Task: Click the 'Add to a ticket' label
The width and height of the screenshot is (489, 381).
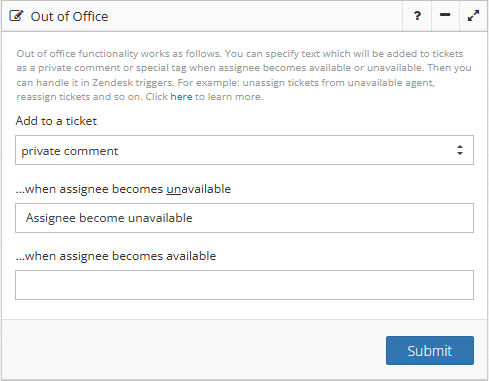Action: (56, 121)
